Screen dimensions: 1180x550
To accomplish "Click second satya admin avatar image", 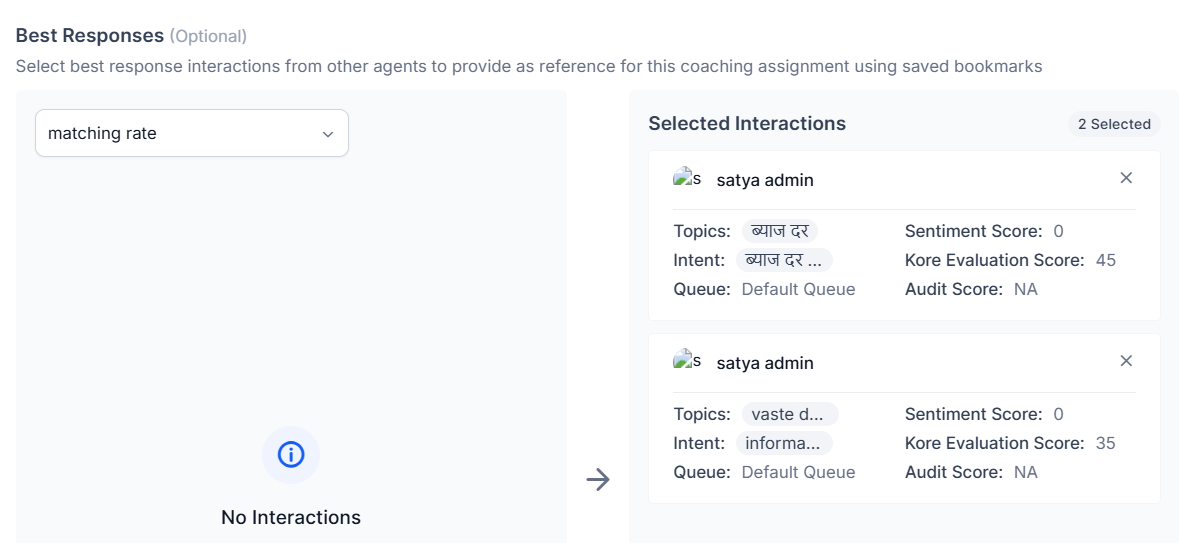I will [687, 362].
